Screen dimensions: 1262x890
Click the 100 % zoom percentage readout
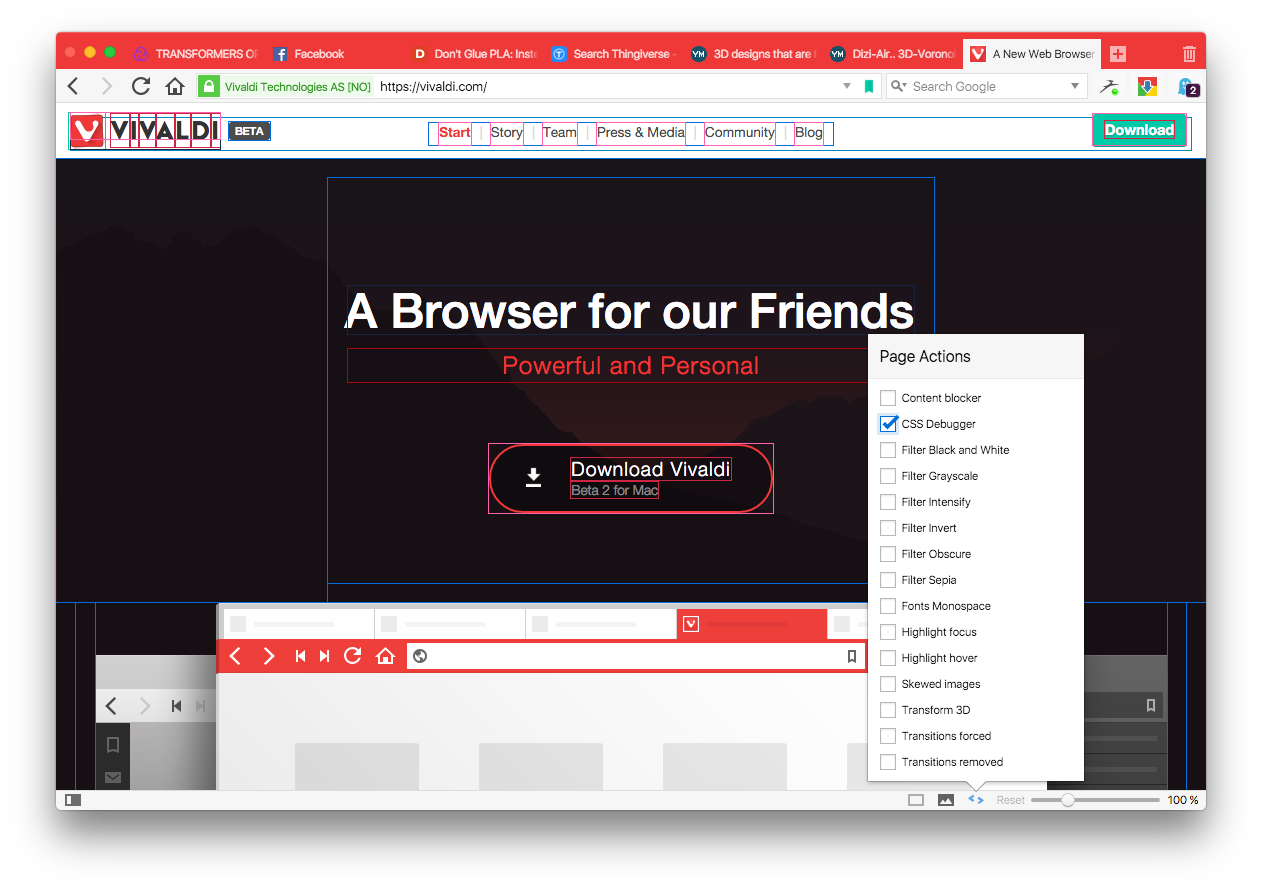(x=1183, y=800)
